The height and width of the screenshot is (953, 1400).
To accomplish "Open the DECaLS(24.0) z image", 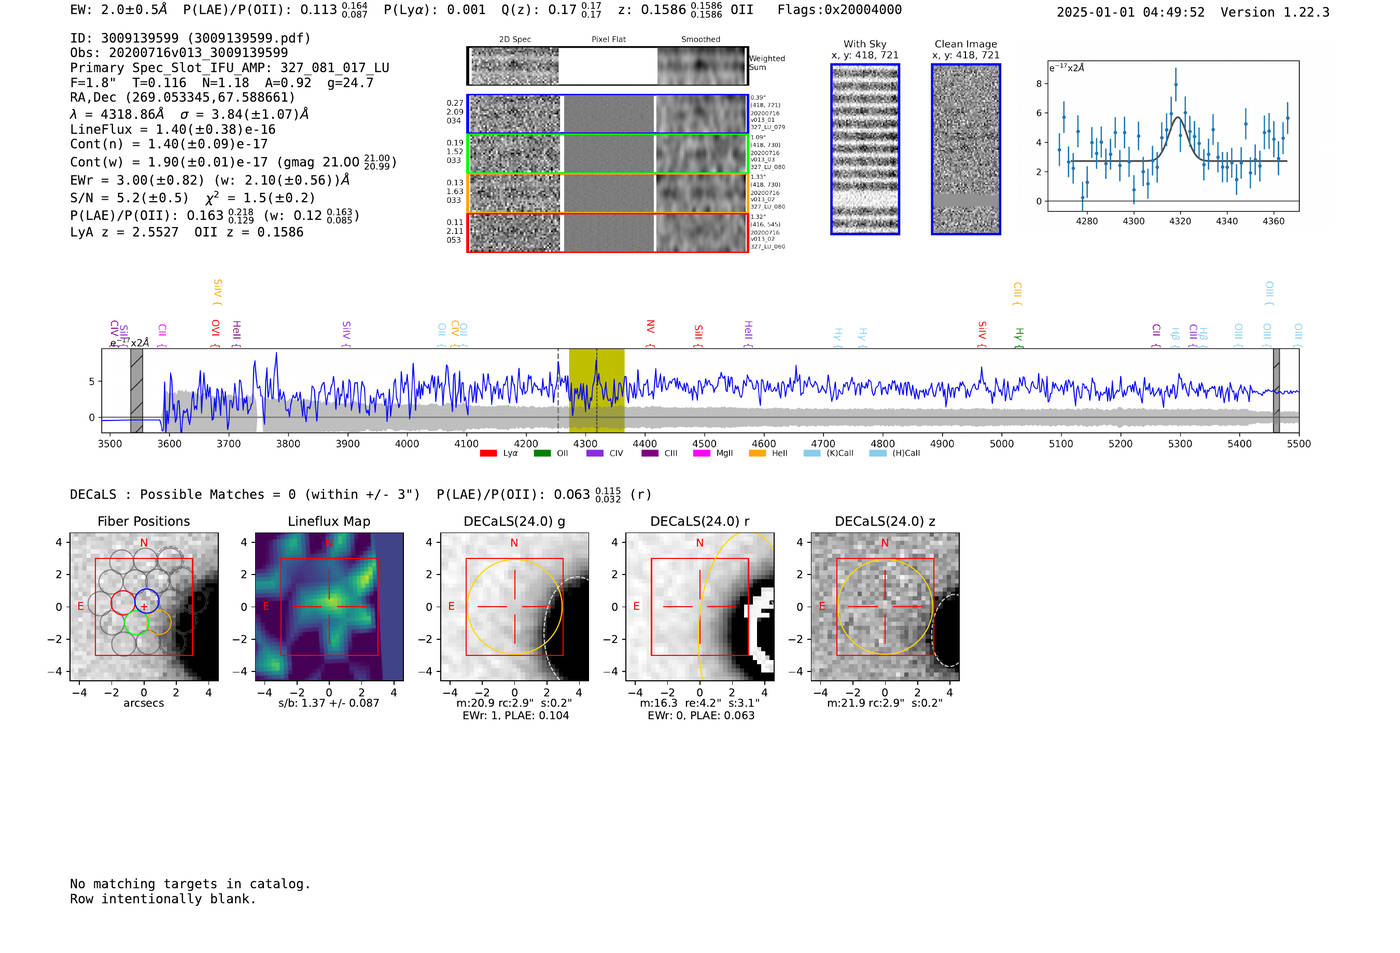I will click(x=885, y=607).
